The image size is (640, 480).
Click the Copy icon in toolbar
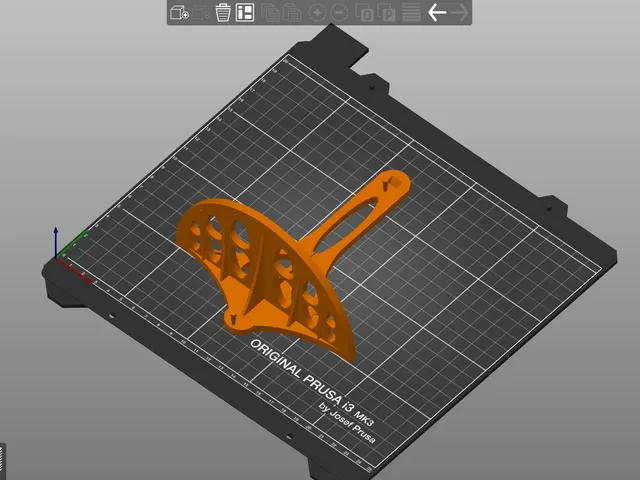tap(270, 13)
